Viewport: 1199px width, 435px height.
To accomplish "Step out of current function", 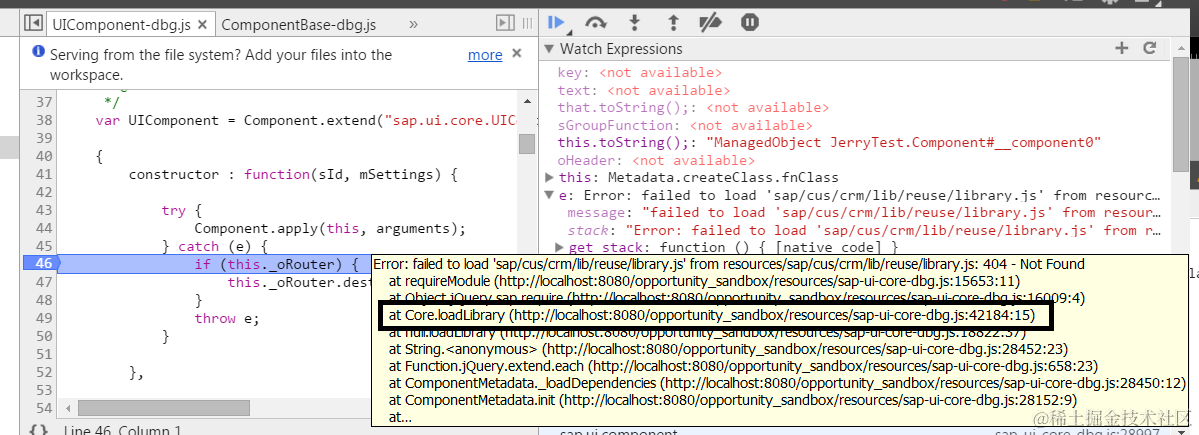I will [x=673, y=23].
